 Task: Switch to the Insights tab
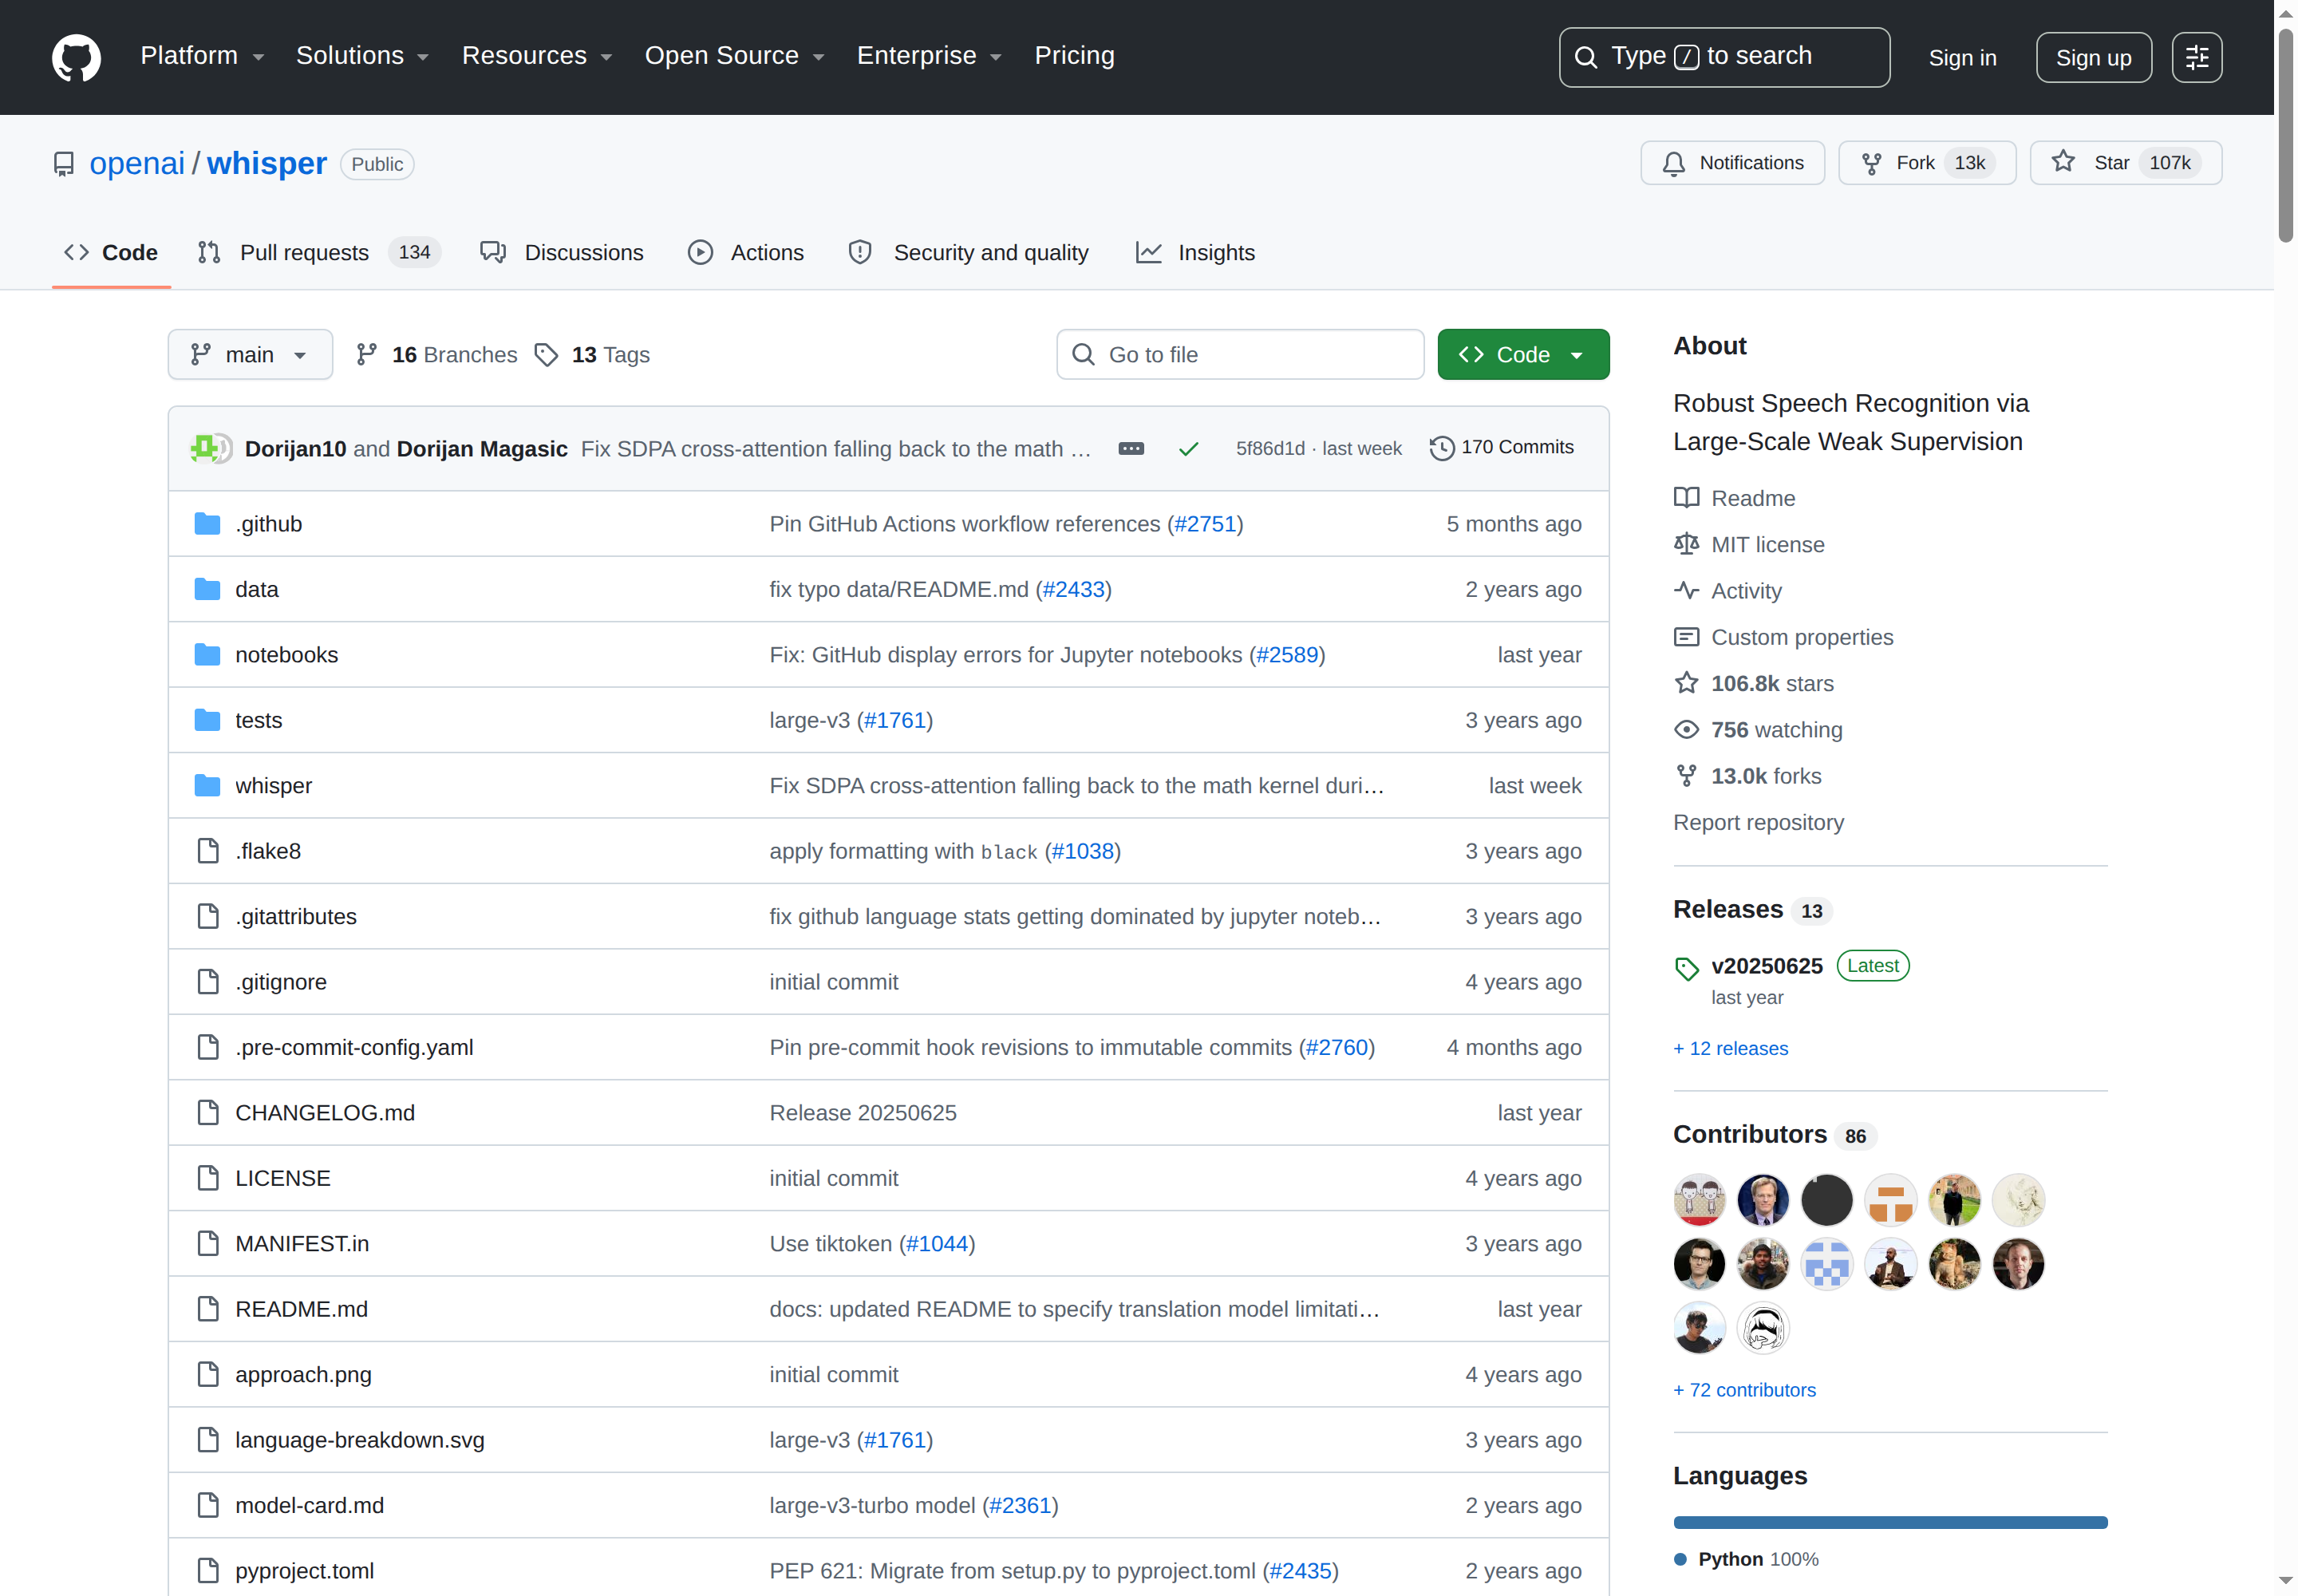(1195, 253)
